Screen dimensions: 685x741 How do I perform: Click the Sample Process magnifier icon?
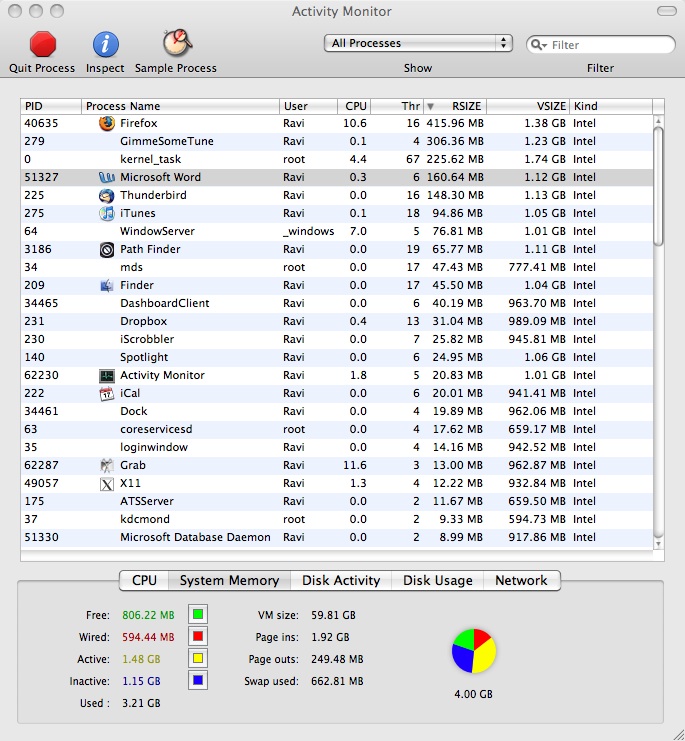pyautogui.click(x=177, y=43)
